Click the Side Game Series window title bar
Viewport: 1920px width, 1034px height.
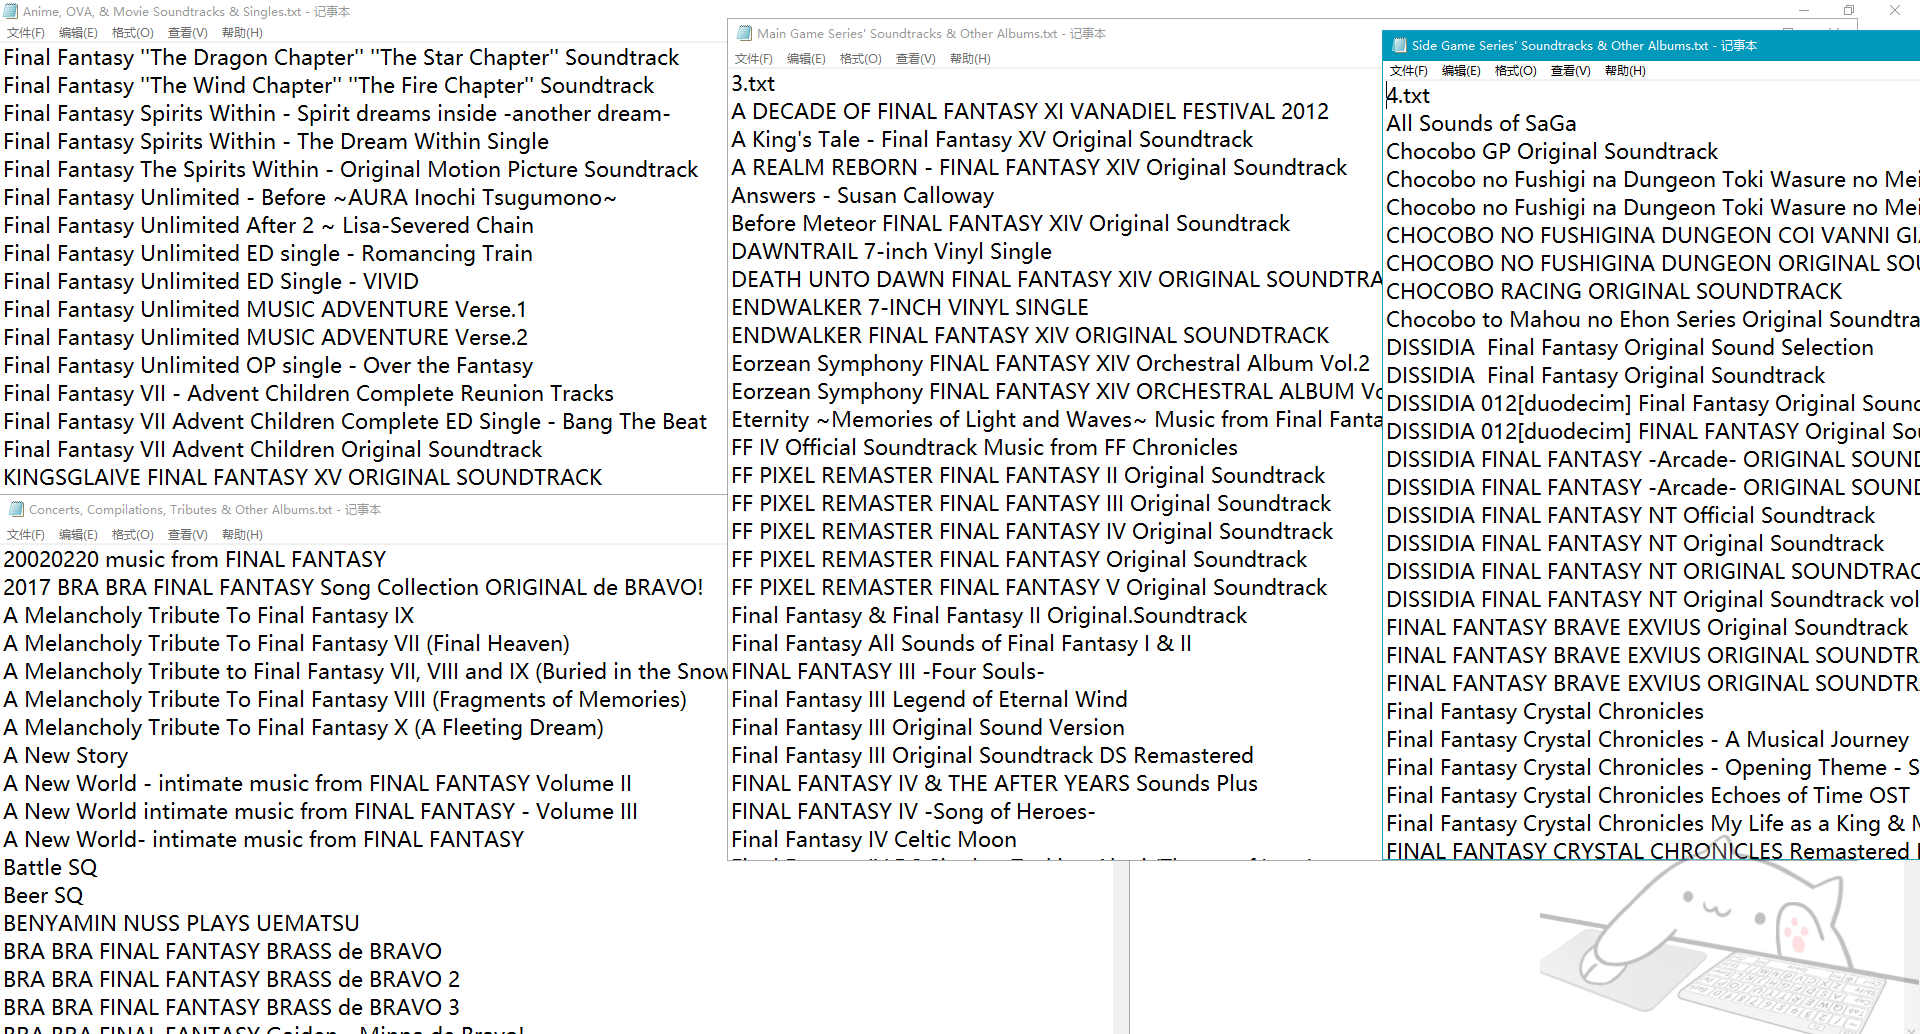point(1651,45)
